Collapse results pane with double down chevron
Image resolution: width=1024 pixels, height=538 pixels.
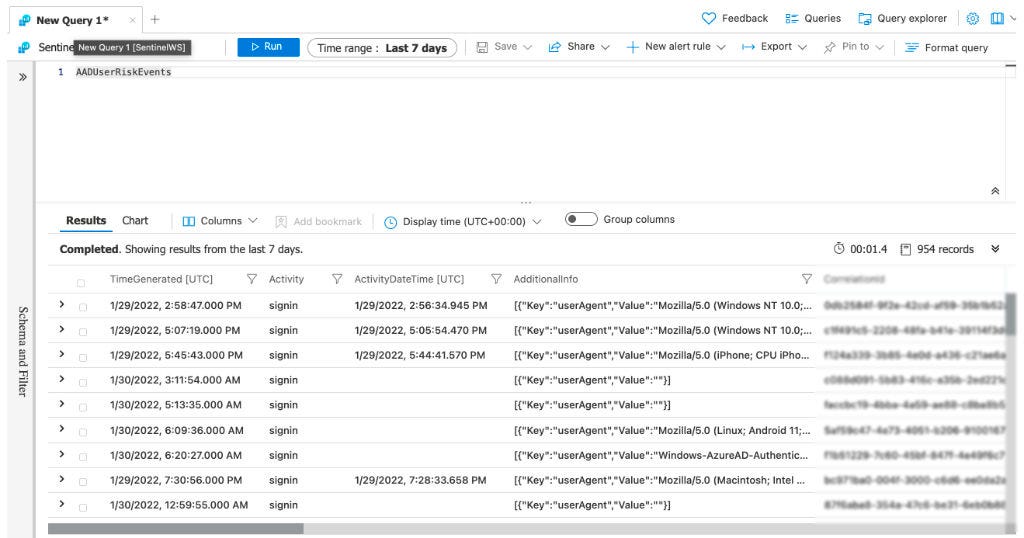995,249
